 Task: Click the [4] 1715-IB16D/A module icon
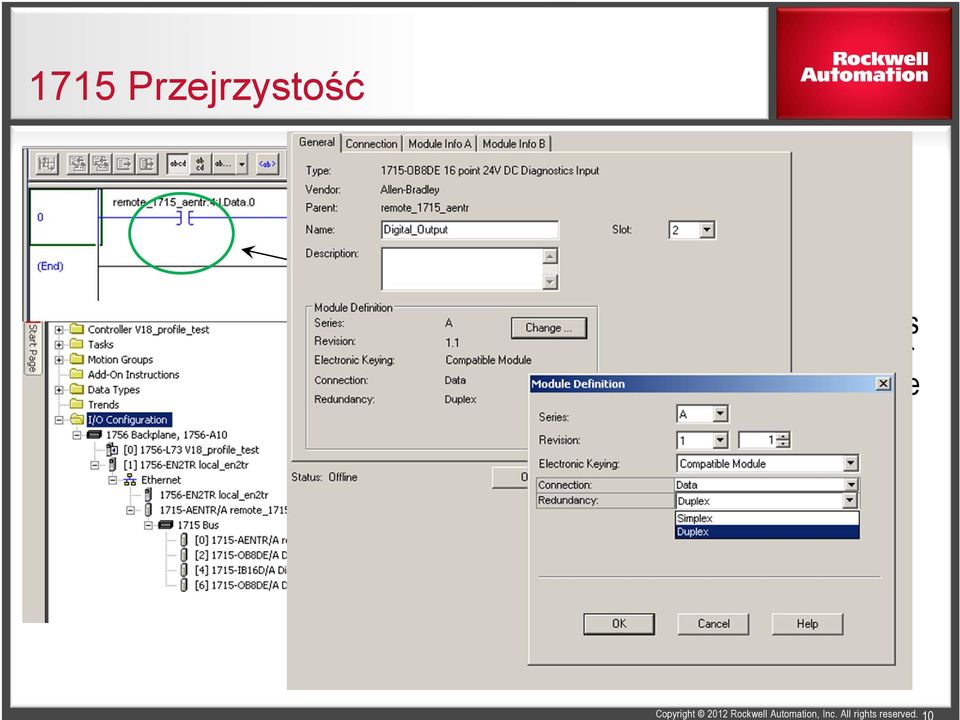(x=184, y=570)
